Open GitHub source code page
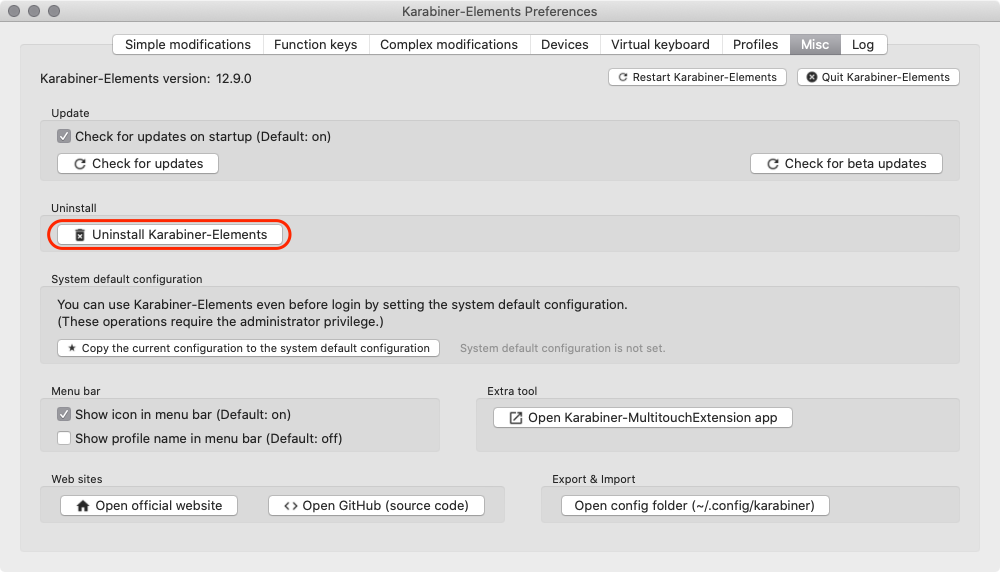 click(376, 506)
